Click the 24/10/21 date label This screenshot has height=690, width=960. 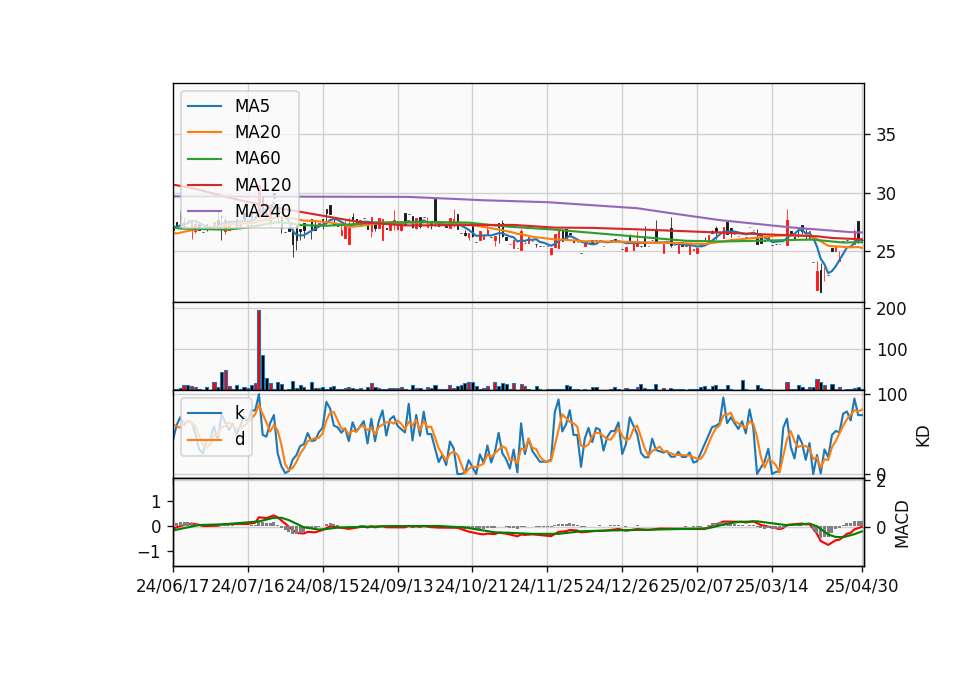pyautogui.click(x=472, y=586)
